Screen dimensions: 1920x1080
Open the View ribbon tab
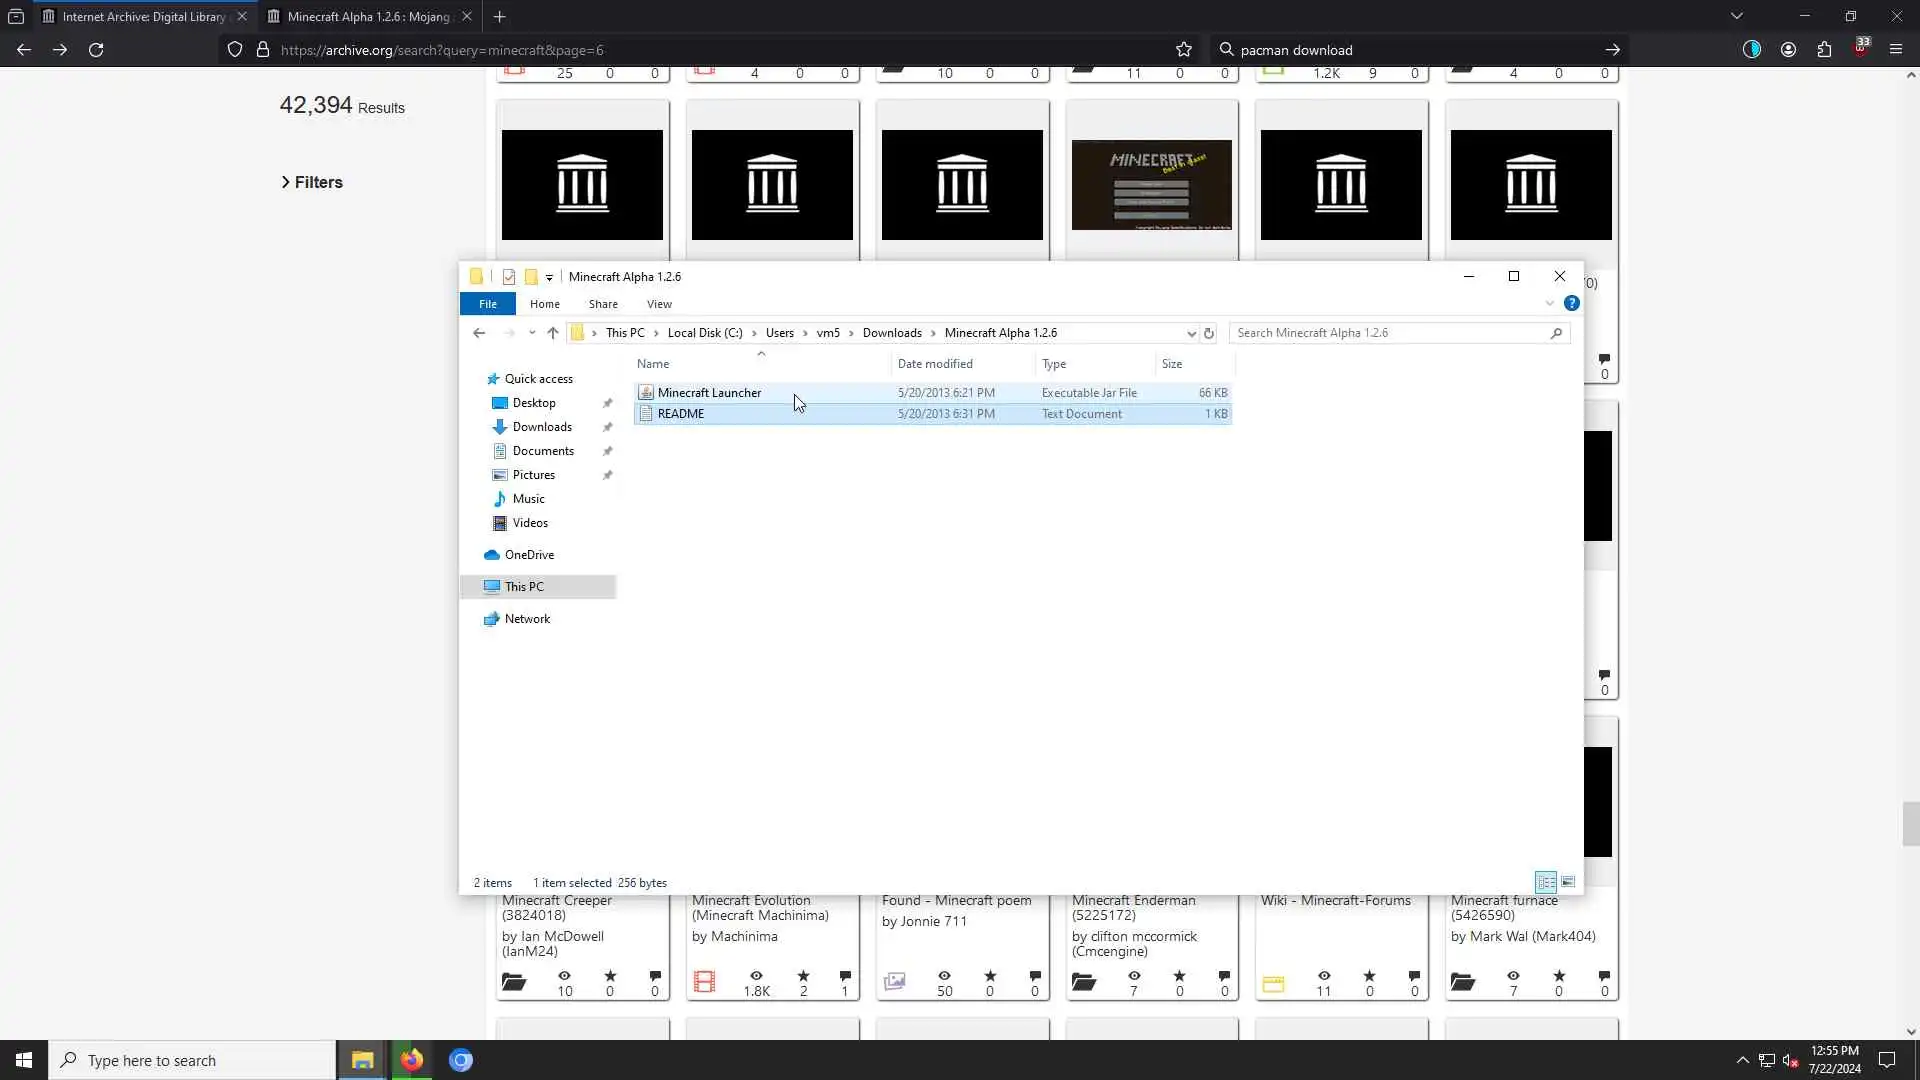tap(659, 304)
